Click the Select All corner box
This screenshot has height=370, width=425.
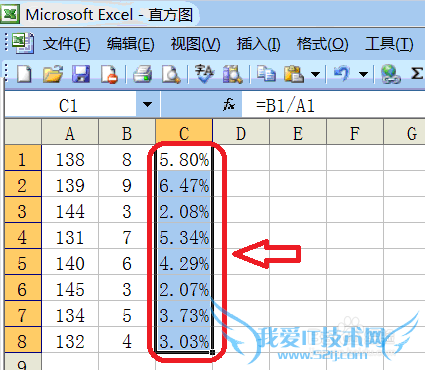click(x=23, y=132)
